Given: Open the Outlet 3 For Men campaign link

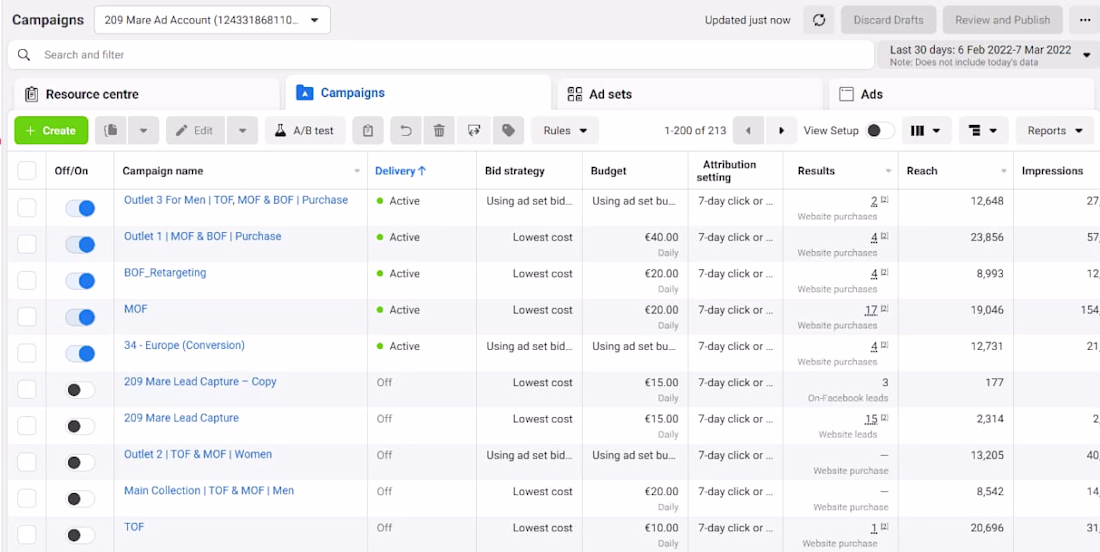Looking at the screenshot, I should click(x=236, y=200).
